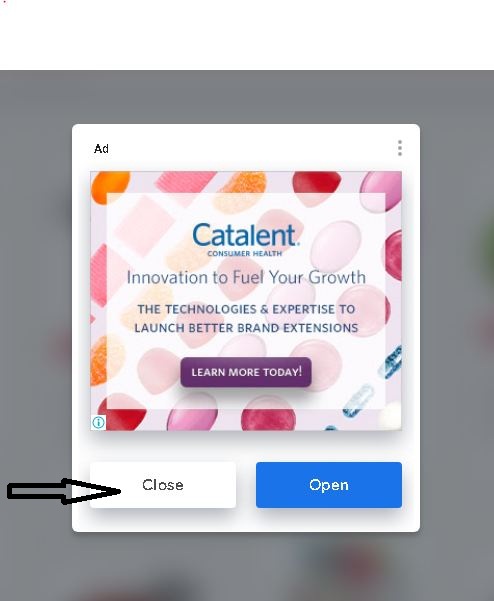Click the blank white area above the overlay

coord(247,34)
